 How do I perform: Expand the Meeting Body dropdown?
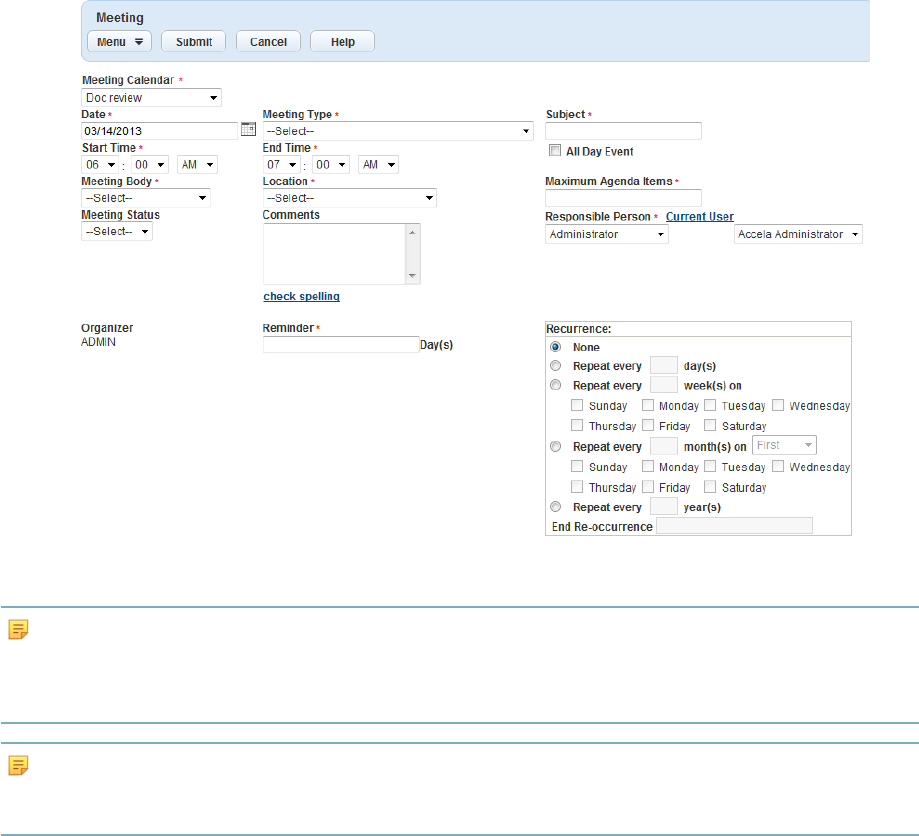(146, 198)
